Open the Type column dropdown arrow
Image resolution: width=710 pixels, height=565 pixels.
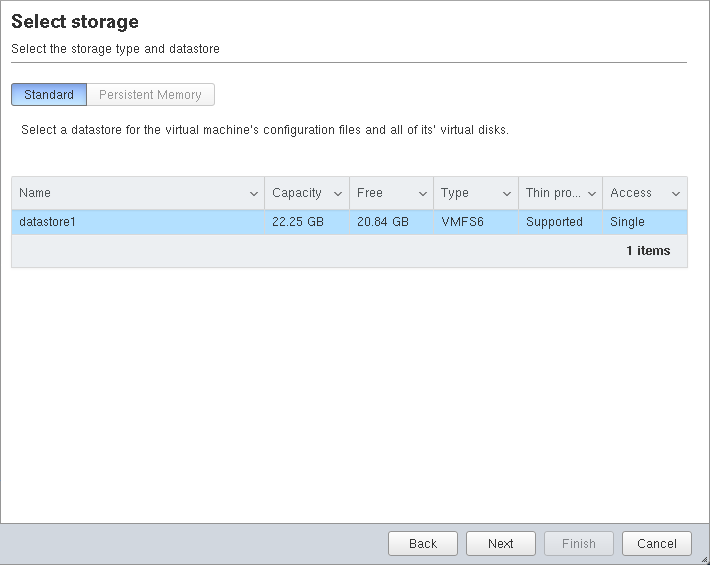pyautogui.click(x=507, y=194)
